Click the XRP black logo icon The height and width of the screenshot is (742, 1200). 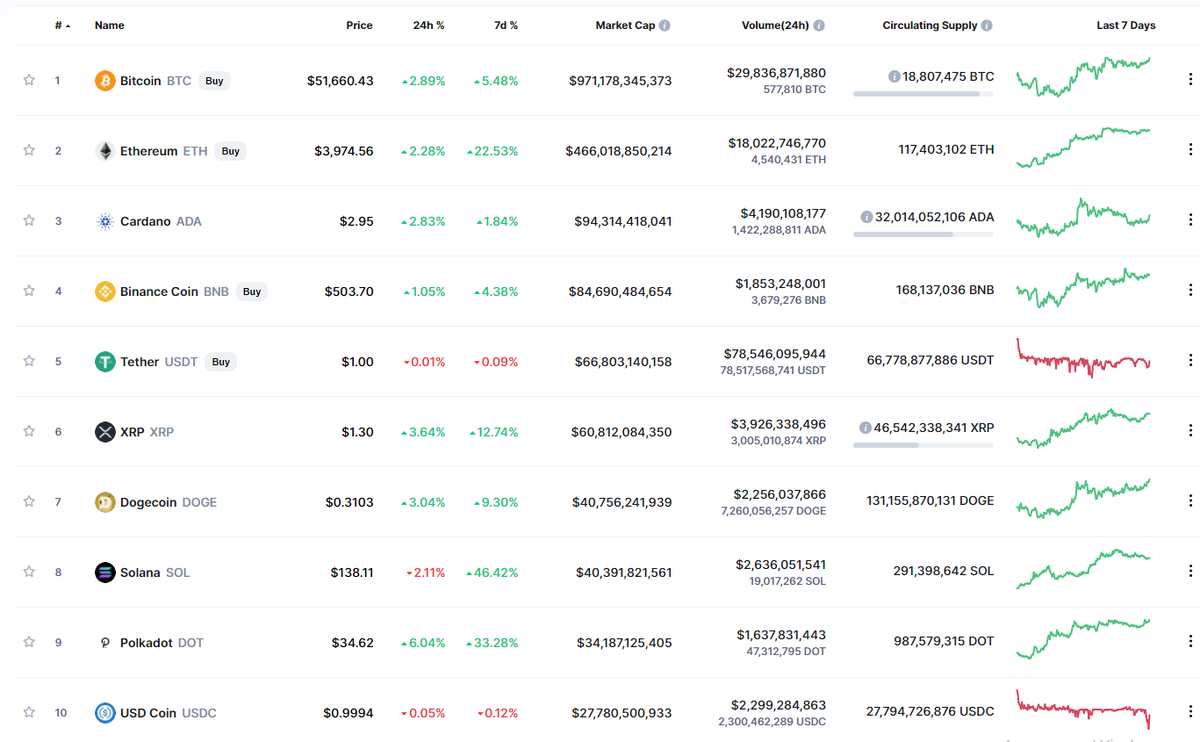105,432
